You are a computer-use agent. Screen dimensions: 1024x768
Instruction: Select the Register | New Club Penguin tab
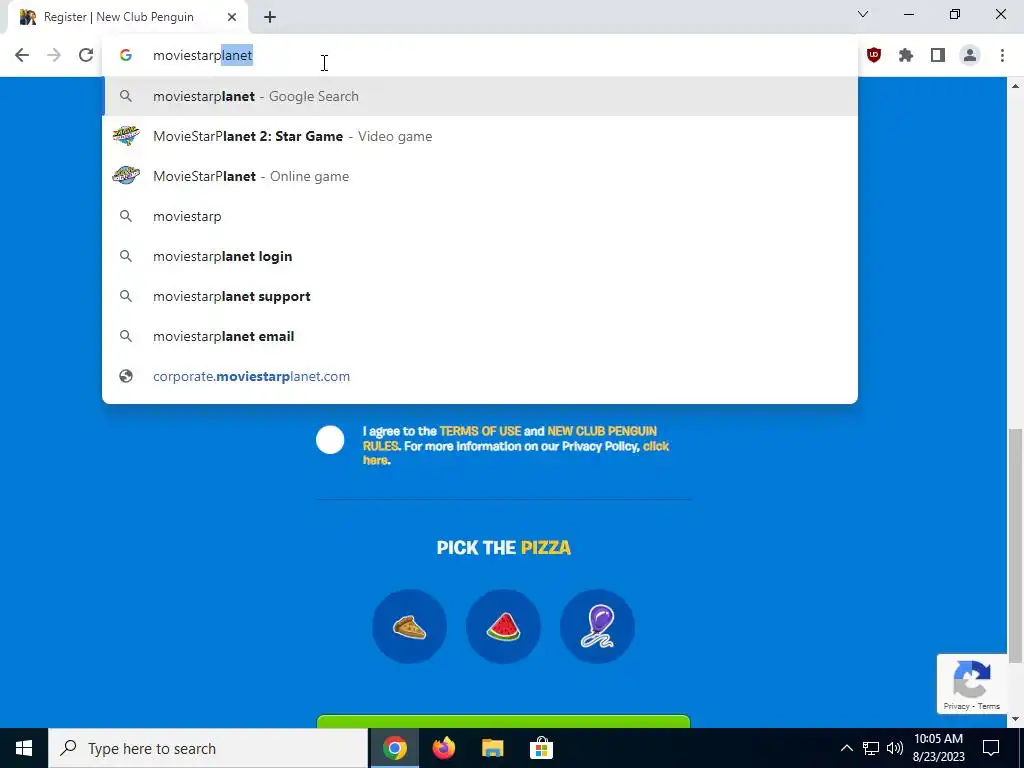click(x=127, y=17)
